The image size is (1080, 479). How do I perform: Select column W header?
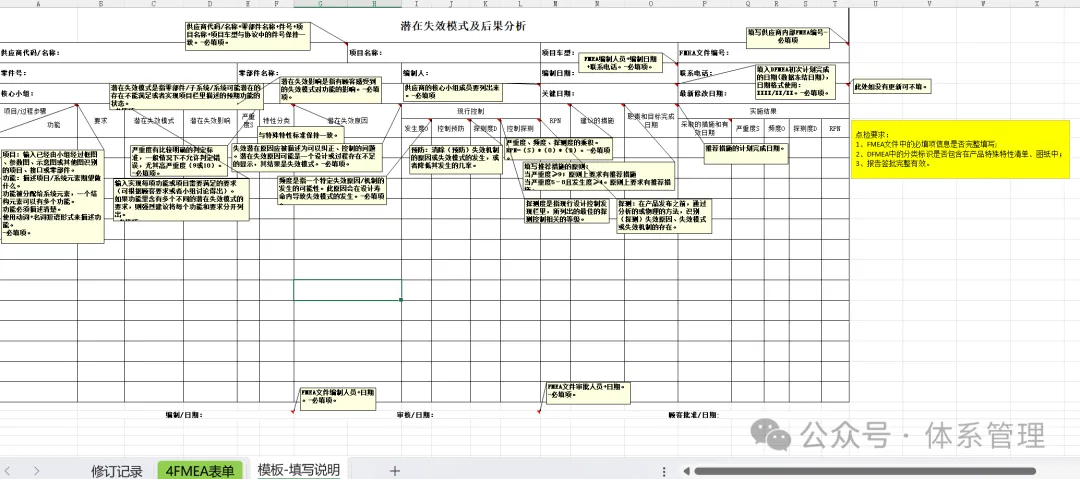click(x=982, y=3)
